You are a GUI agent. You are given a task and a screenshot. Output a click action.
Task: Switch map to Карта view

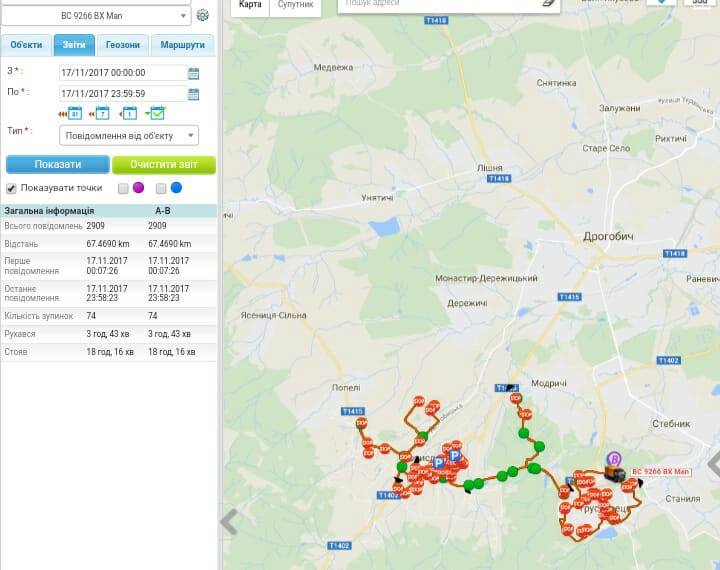(250, 6)
